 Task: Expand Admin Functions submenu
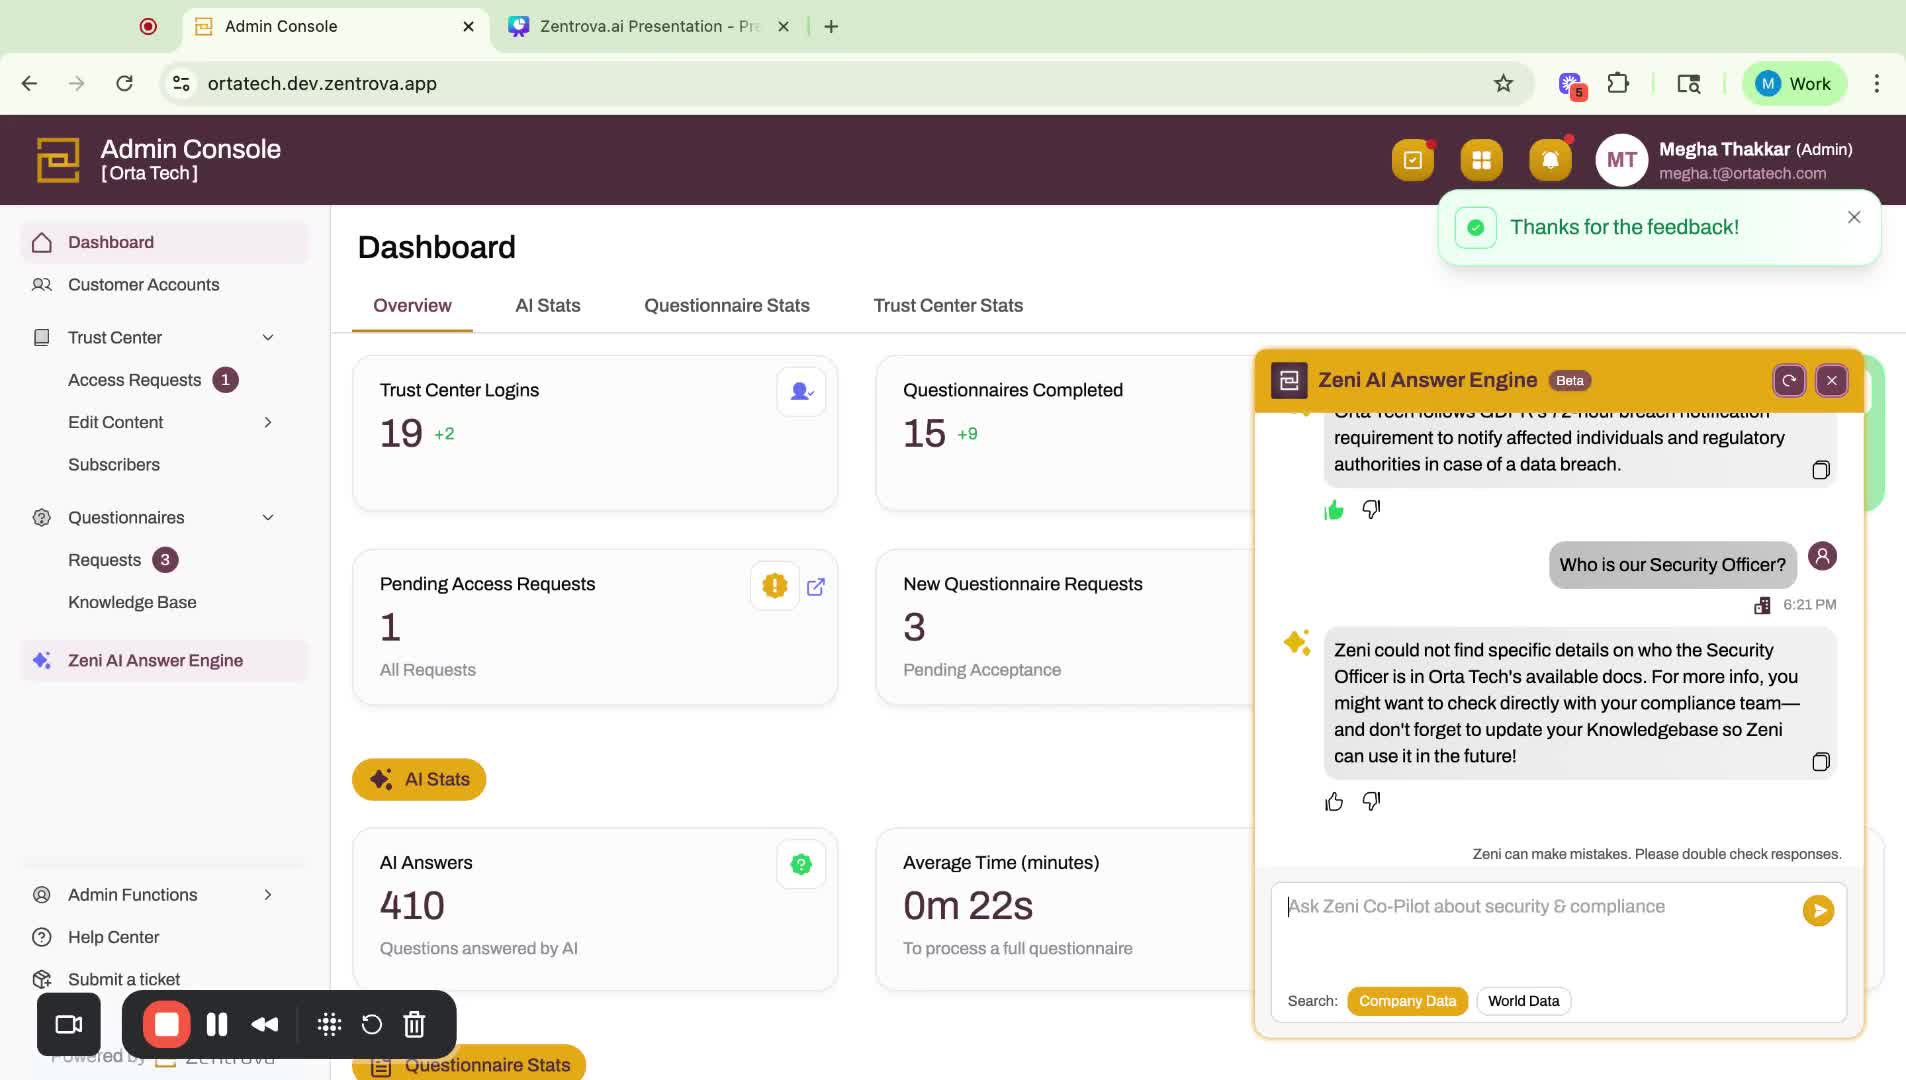point(268,895)
